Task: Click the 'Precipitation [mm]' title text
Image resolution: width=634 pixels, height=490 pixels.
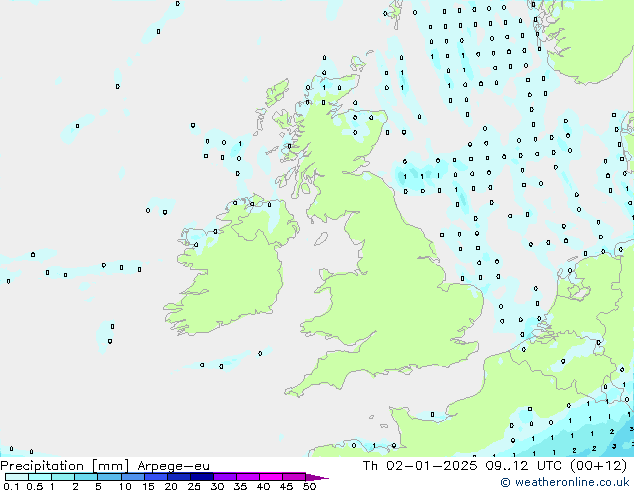Action: pyautogui.click(x=65, y=466)
